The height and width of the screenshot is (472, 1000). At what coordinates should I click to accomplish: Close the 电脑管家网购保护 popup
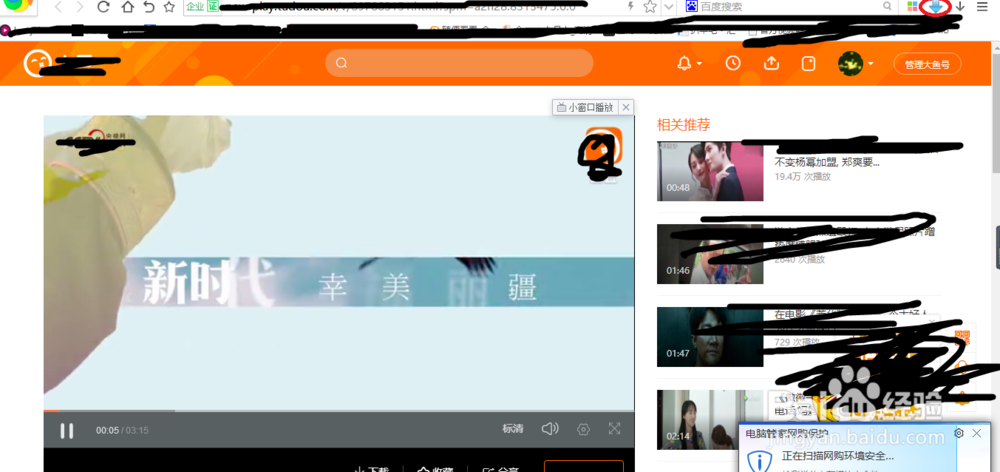pos(976,433)
